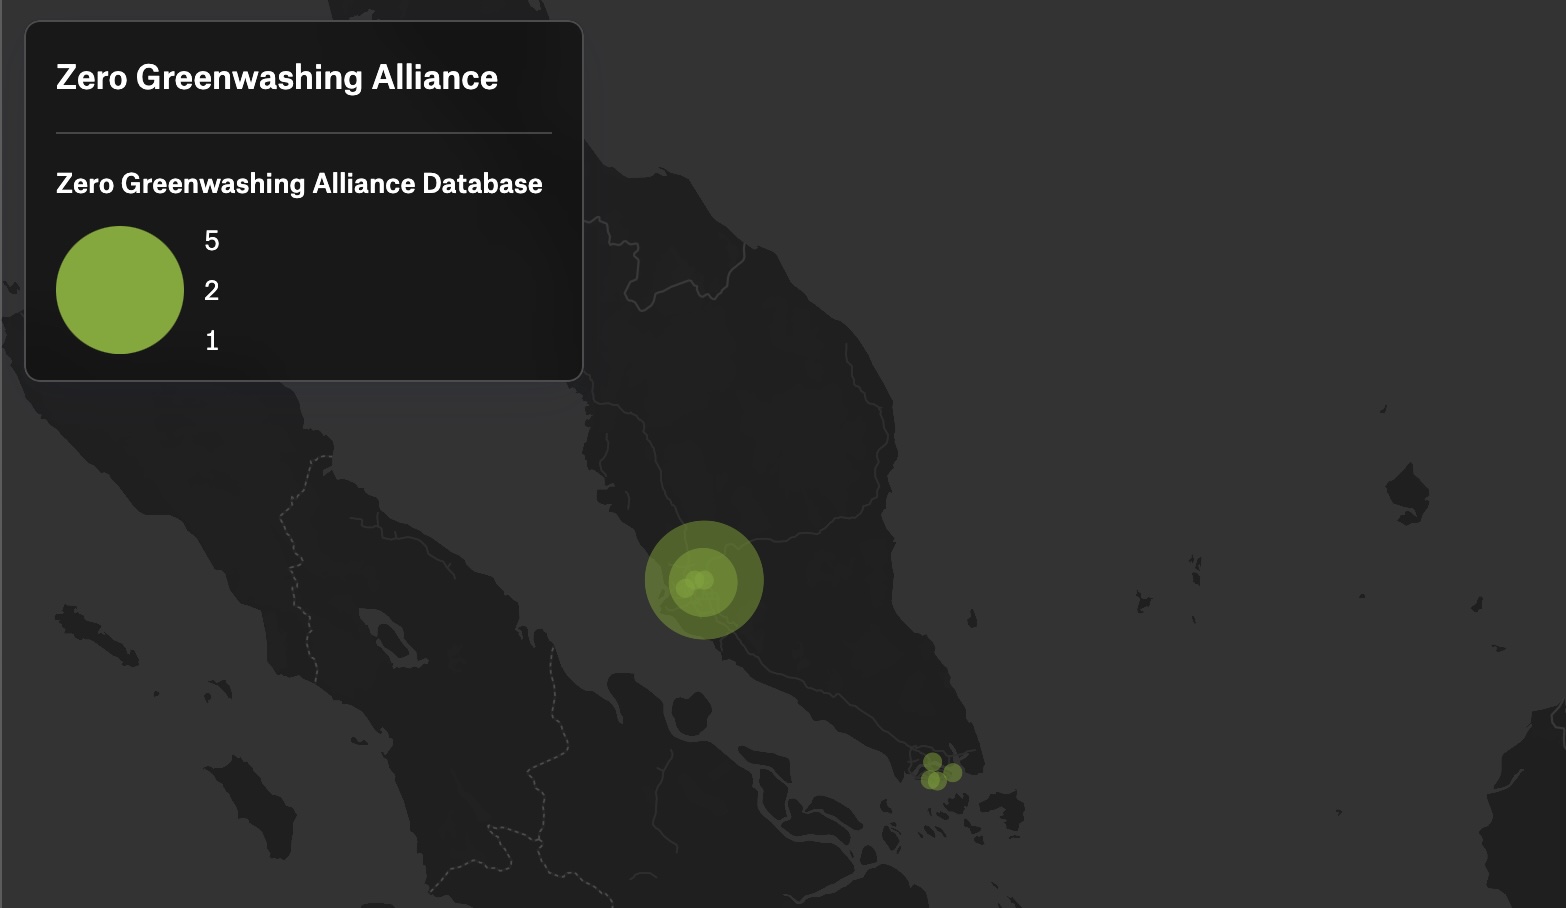The image size is (1566, 908).
Task: Select the "Zero Greenwashing Alliance Database" legend heading
Action: [x=299, y=184]
